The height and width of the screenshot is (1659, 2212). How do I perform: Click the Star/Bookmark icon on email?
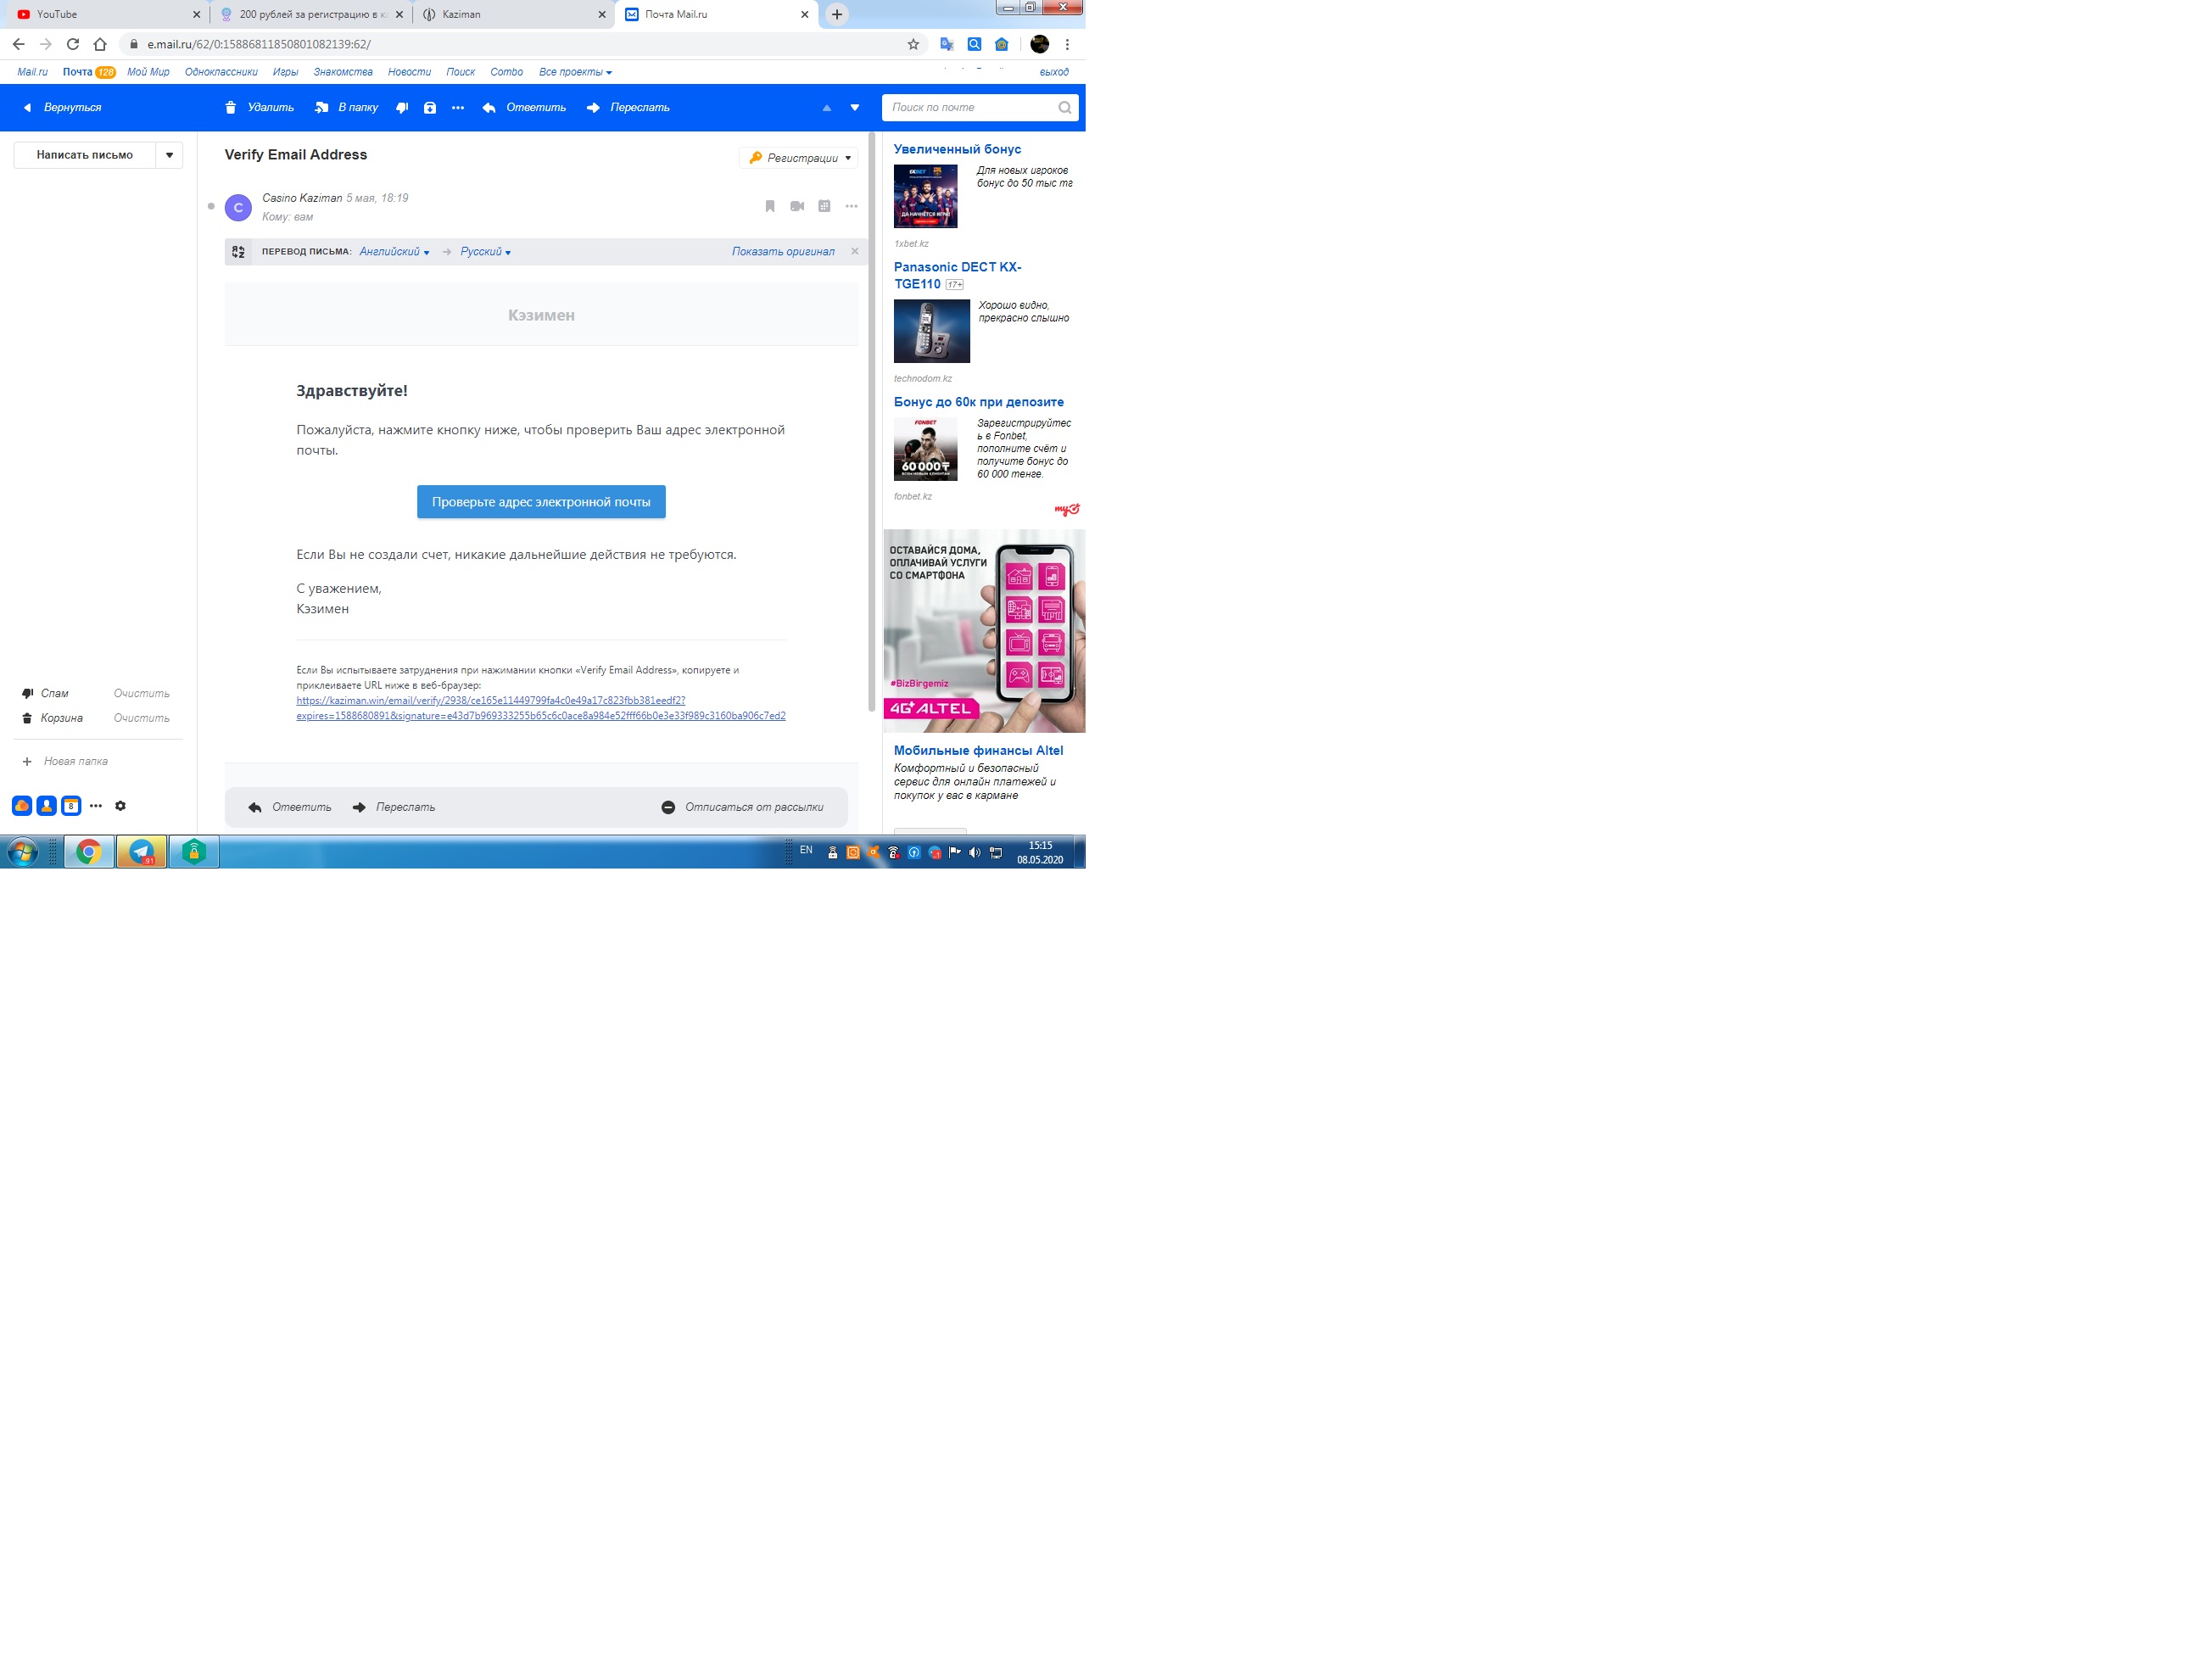tap(770, 205)
